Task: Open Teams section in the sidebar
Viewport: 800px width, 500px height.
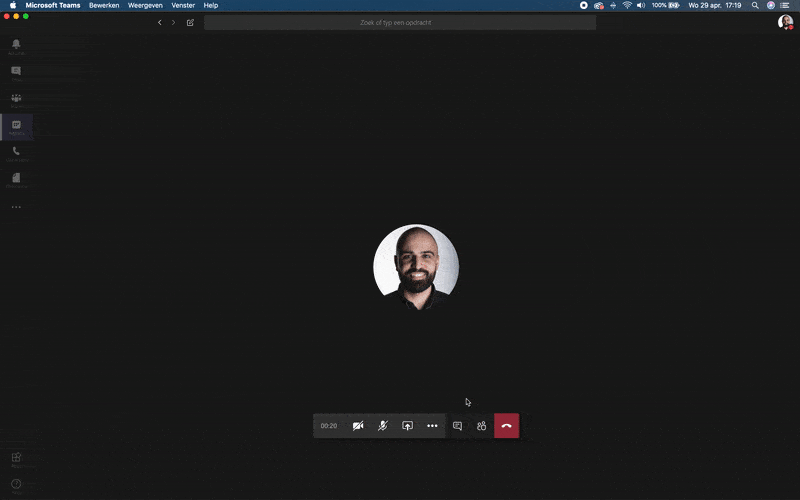Action: click(16, 99)
